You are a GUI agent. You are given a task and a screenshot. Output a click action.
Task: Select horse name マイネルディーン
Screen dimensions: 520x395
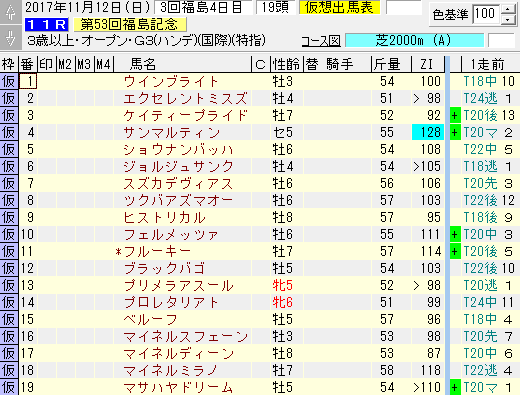coord(179,354)
